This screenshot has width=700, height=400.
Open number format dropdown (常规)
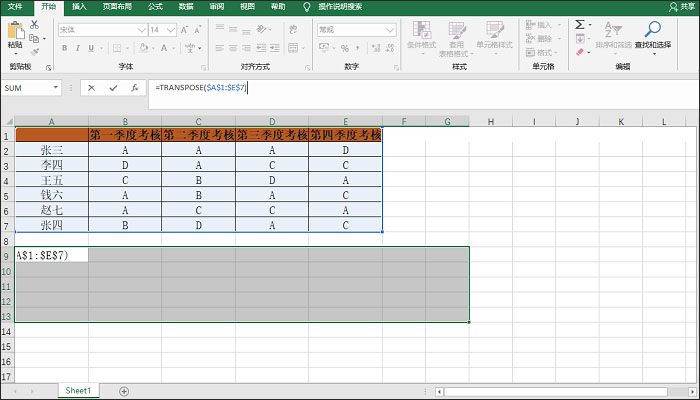(390, 30)
